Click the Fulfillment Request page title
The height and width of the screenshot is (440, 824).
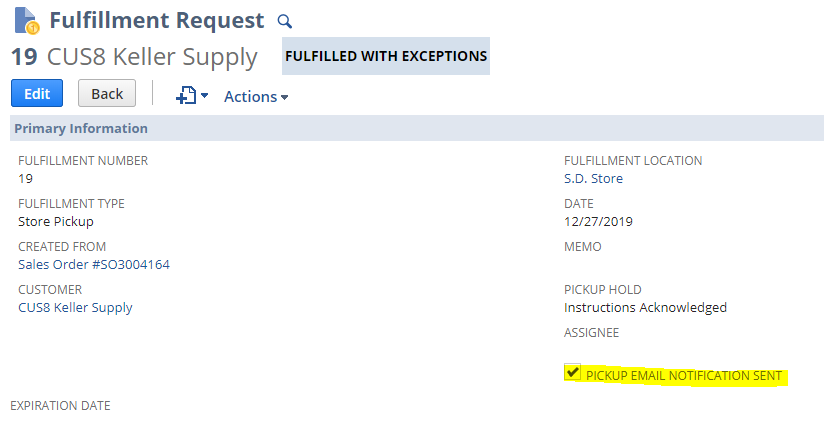click(157, 21)
